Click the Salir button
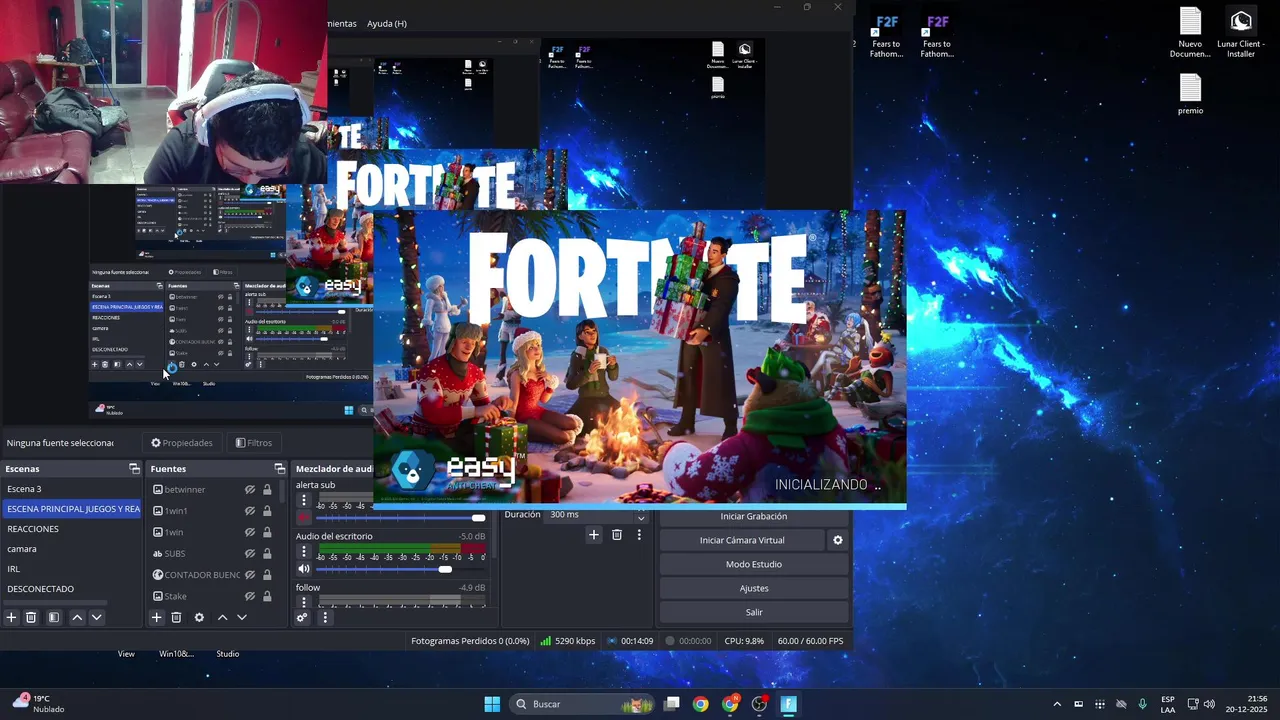 click(x=754, y=612)
